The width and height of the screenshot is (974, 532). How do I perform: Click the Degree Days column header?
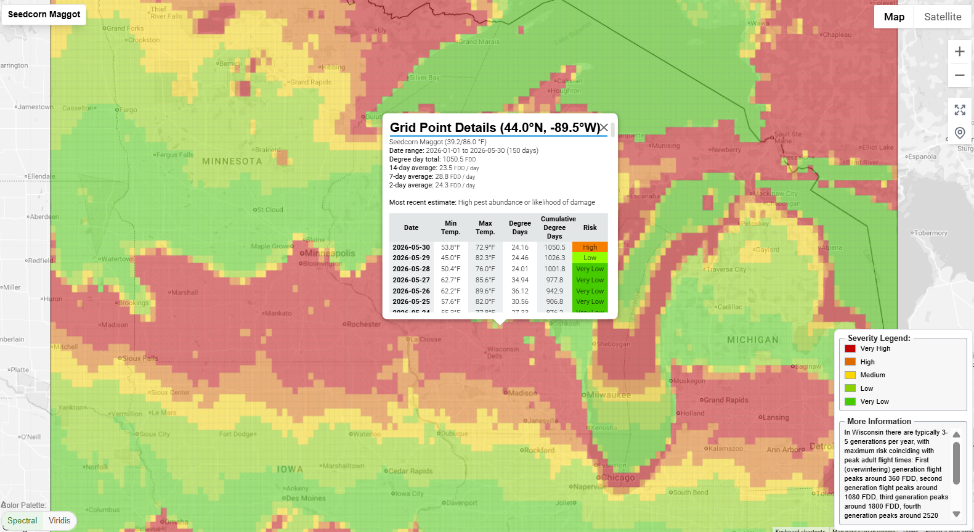pyautogui.click(x=520, y=227)
